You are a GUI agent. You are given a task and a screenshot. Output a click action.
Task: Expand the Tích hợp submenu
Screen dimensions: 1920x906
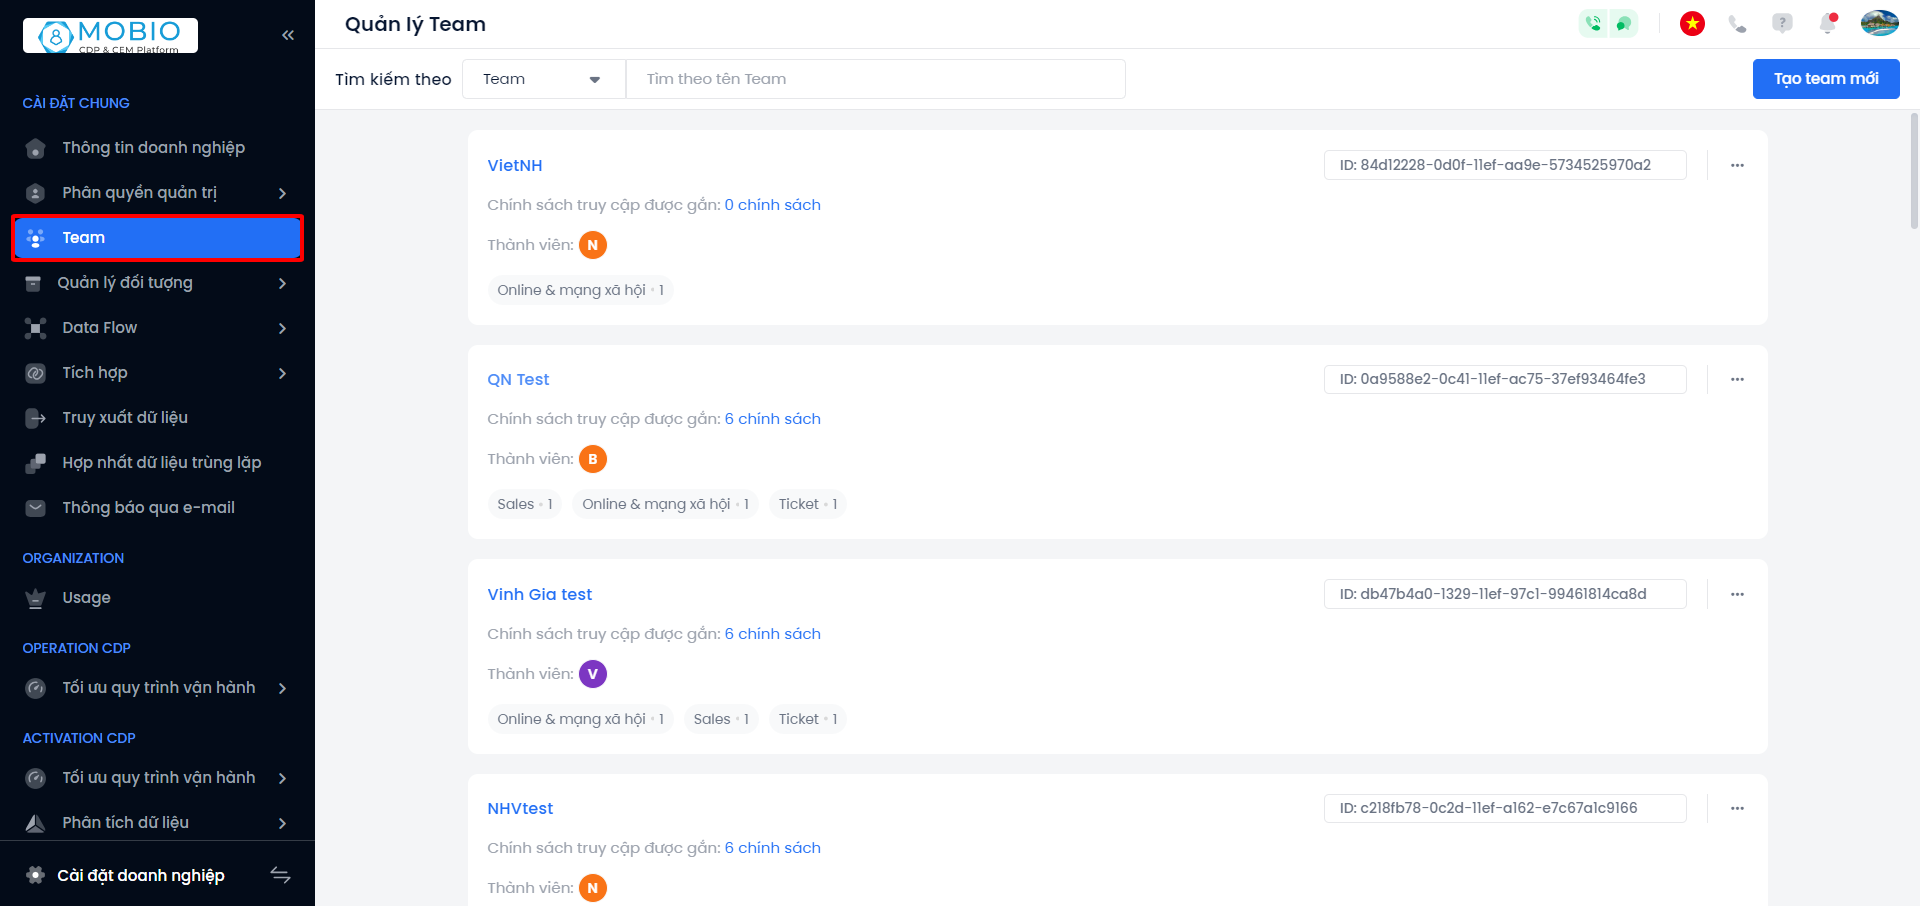pos(282,373)
